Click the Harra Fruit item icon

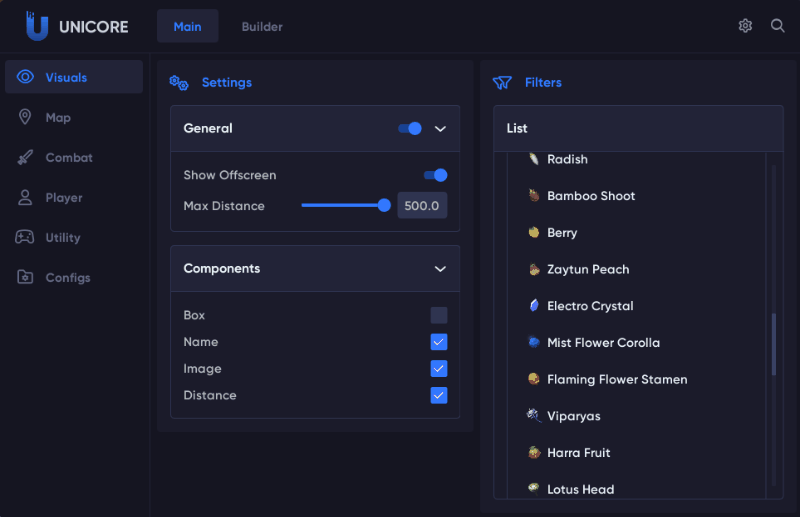click(x=534, y=453)
